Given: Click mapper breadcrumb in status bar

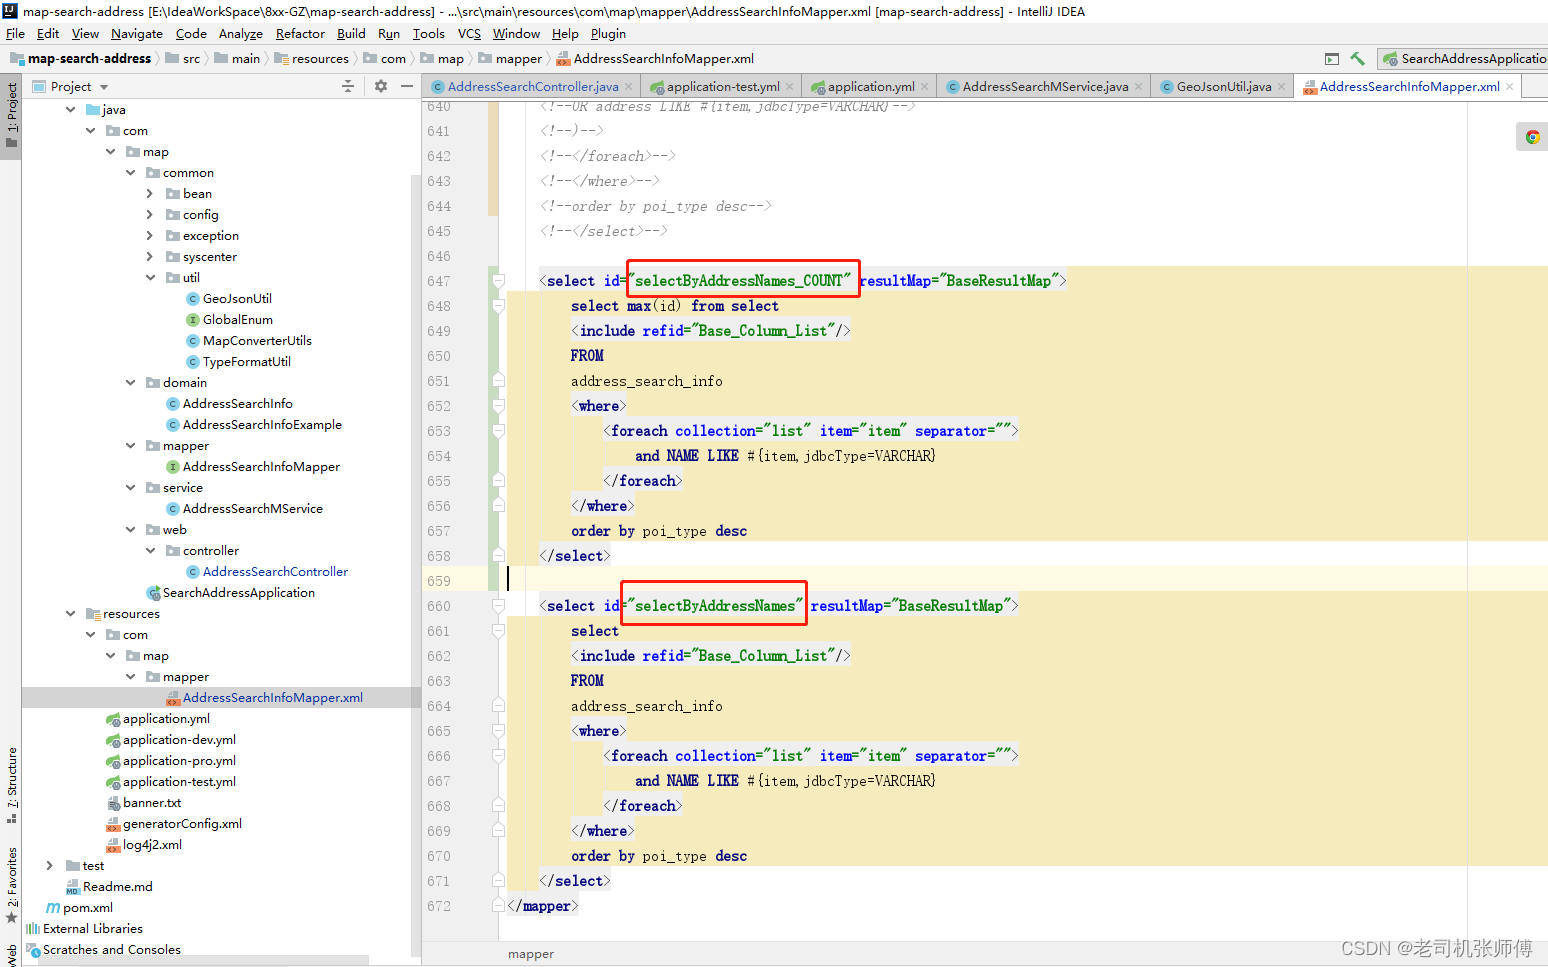Looking at the screenshot, I should [x=530, y=953].
